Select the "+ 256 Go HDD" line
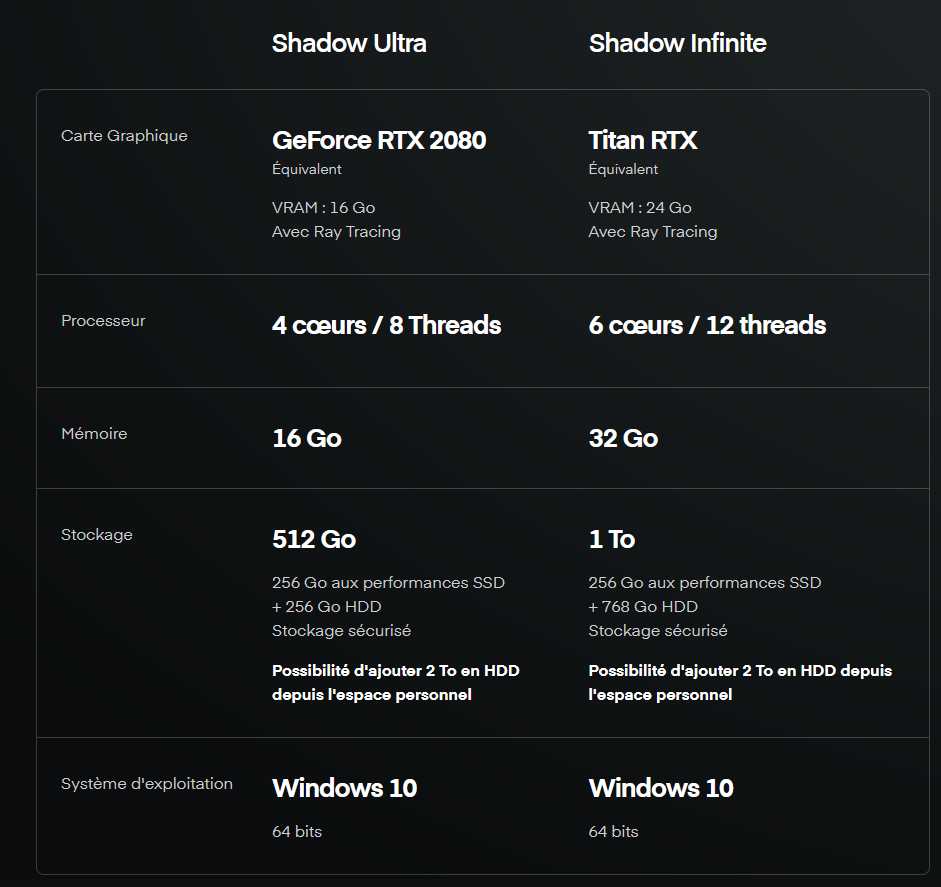This screenshot has height=887, width=941. click(x=326, y=607)
